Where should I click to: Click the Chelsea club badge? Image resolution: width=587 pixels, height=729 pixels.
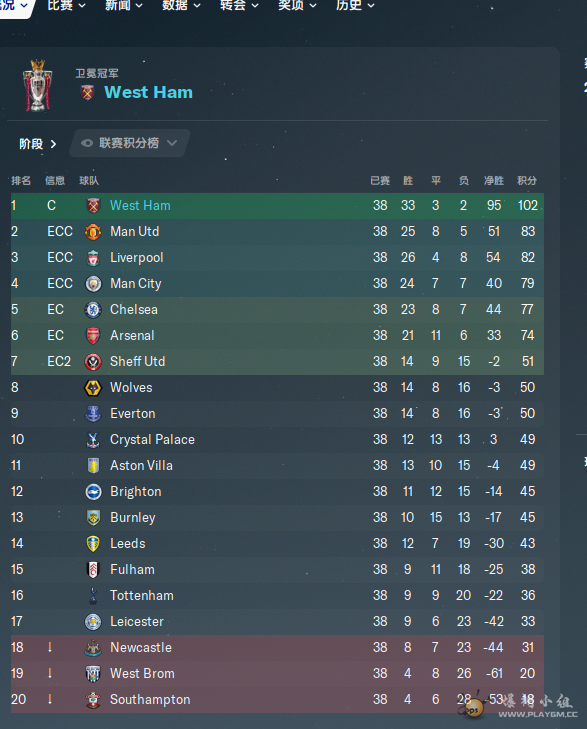pyautogui.click(x=93, y=310)
